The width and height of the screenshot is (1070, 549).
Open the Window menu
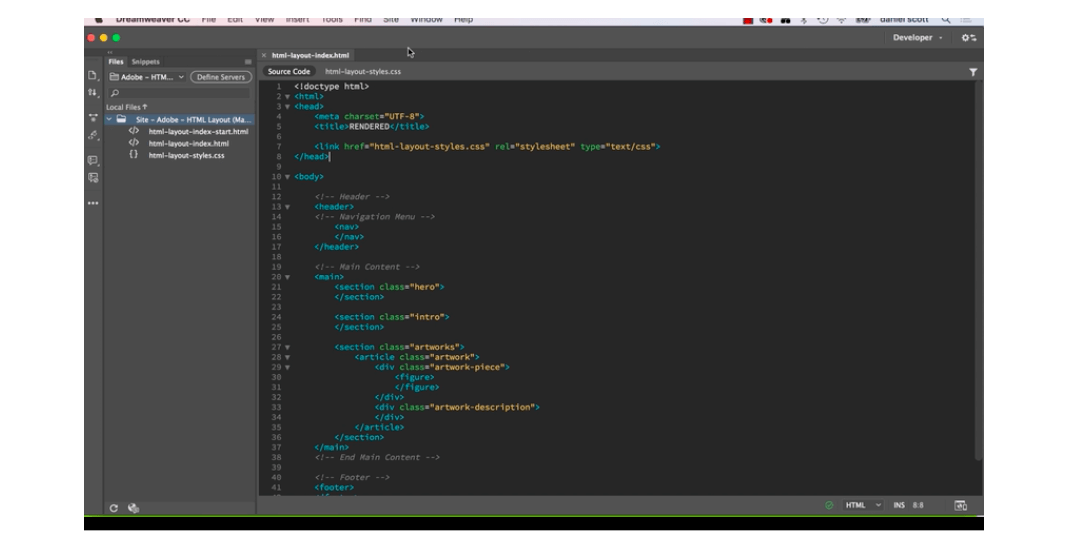426,20
